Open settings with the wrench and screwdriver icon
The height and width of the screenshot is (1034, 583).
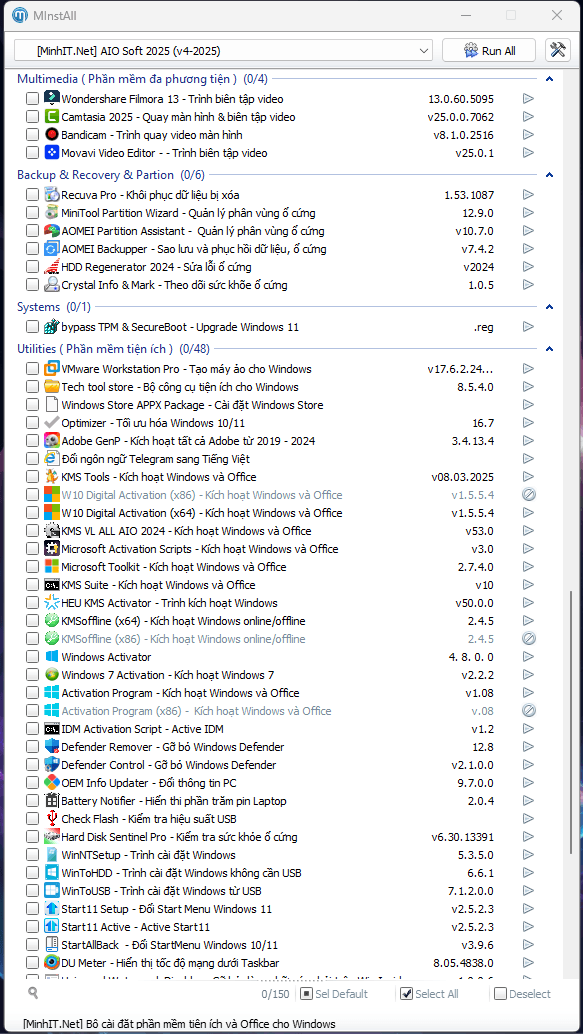click(558, 50)
